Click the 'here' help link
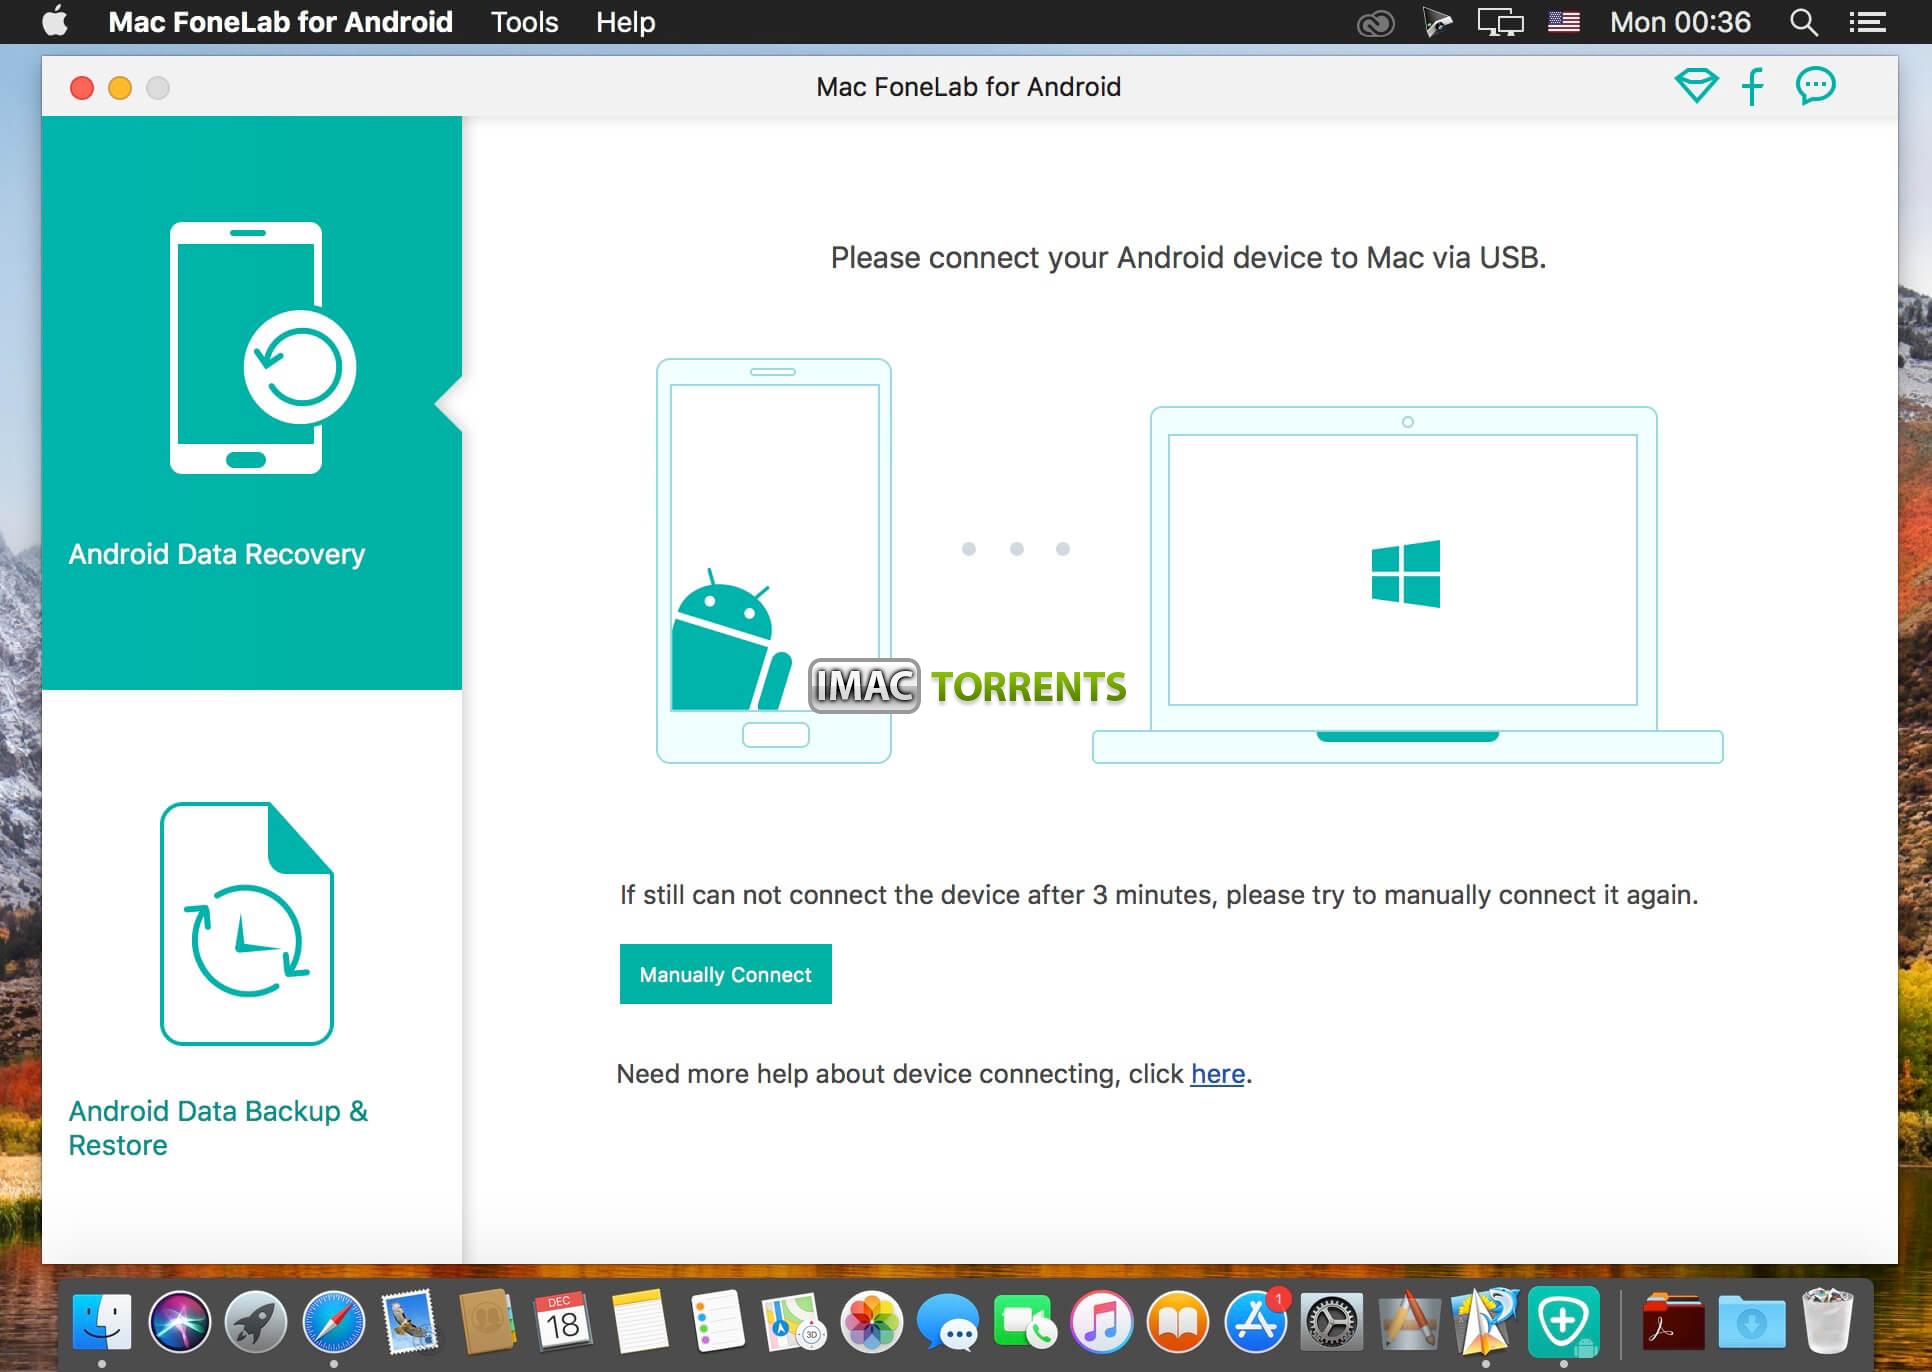Viewport: 1932px width, 1372px height. [1216, 1074]
